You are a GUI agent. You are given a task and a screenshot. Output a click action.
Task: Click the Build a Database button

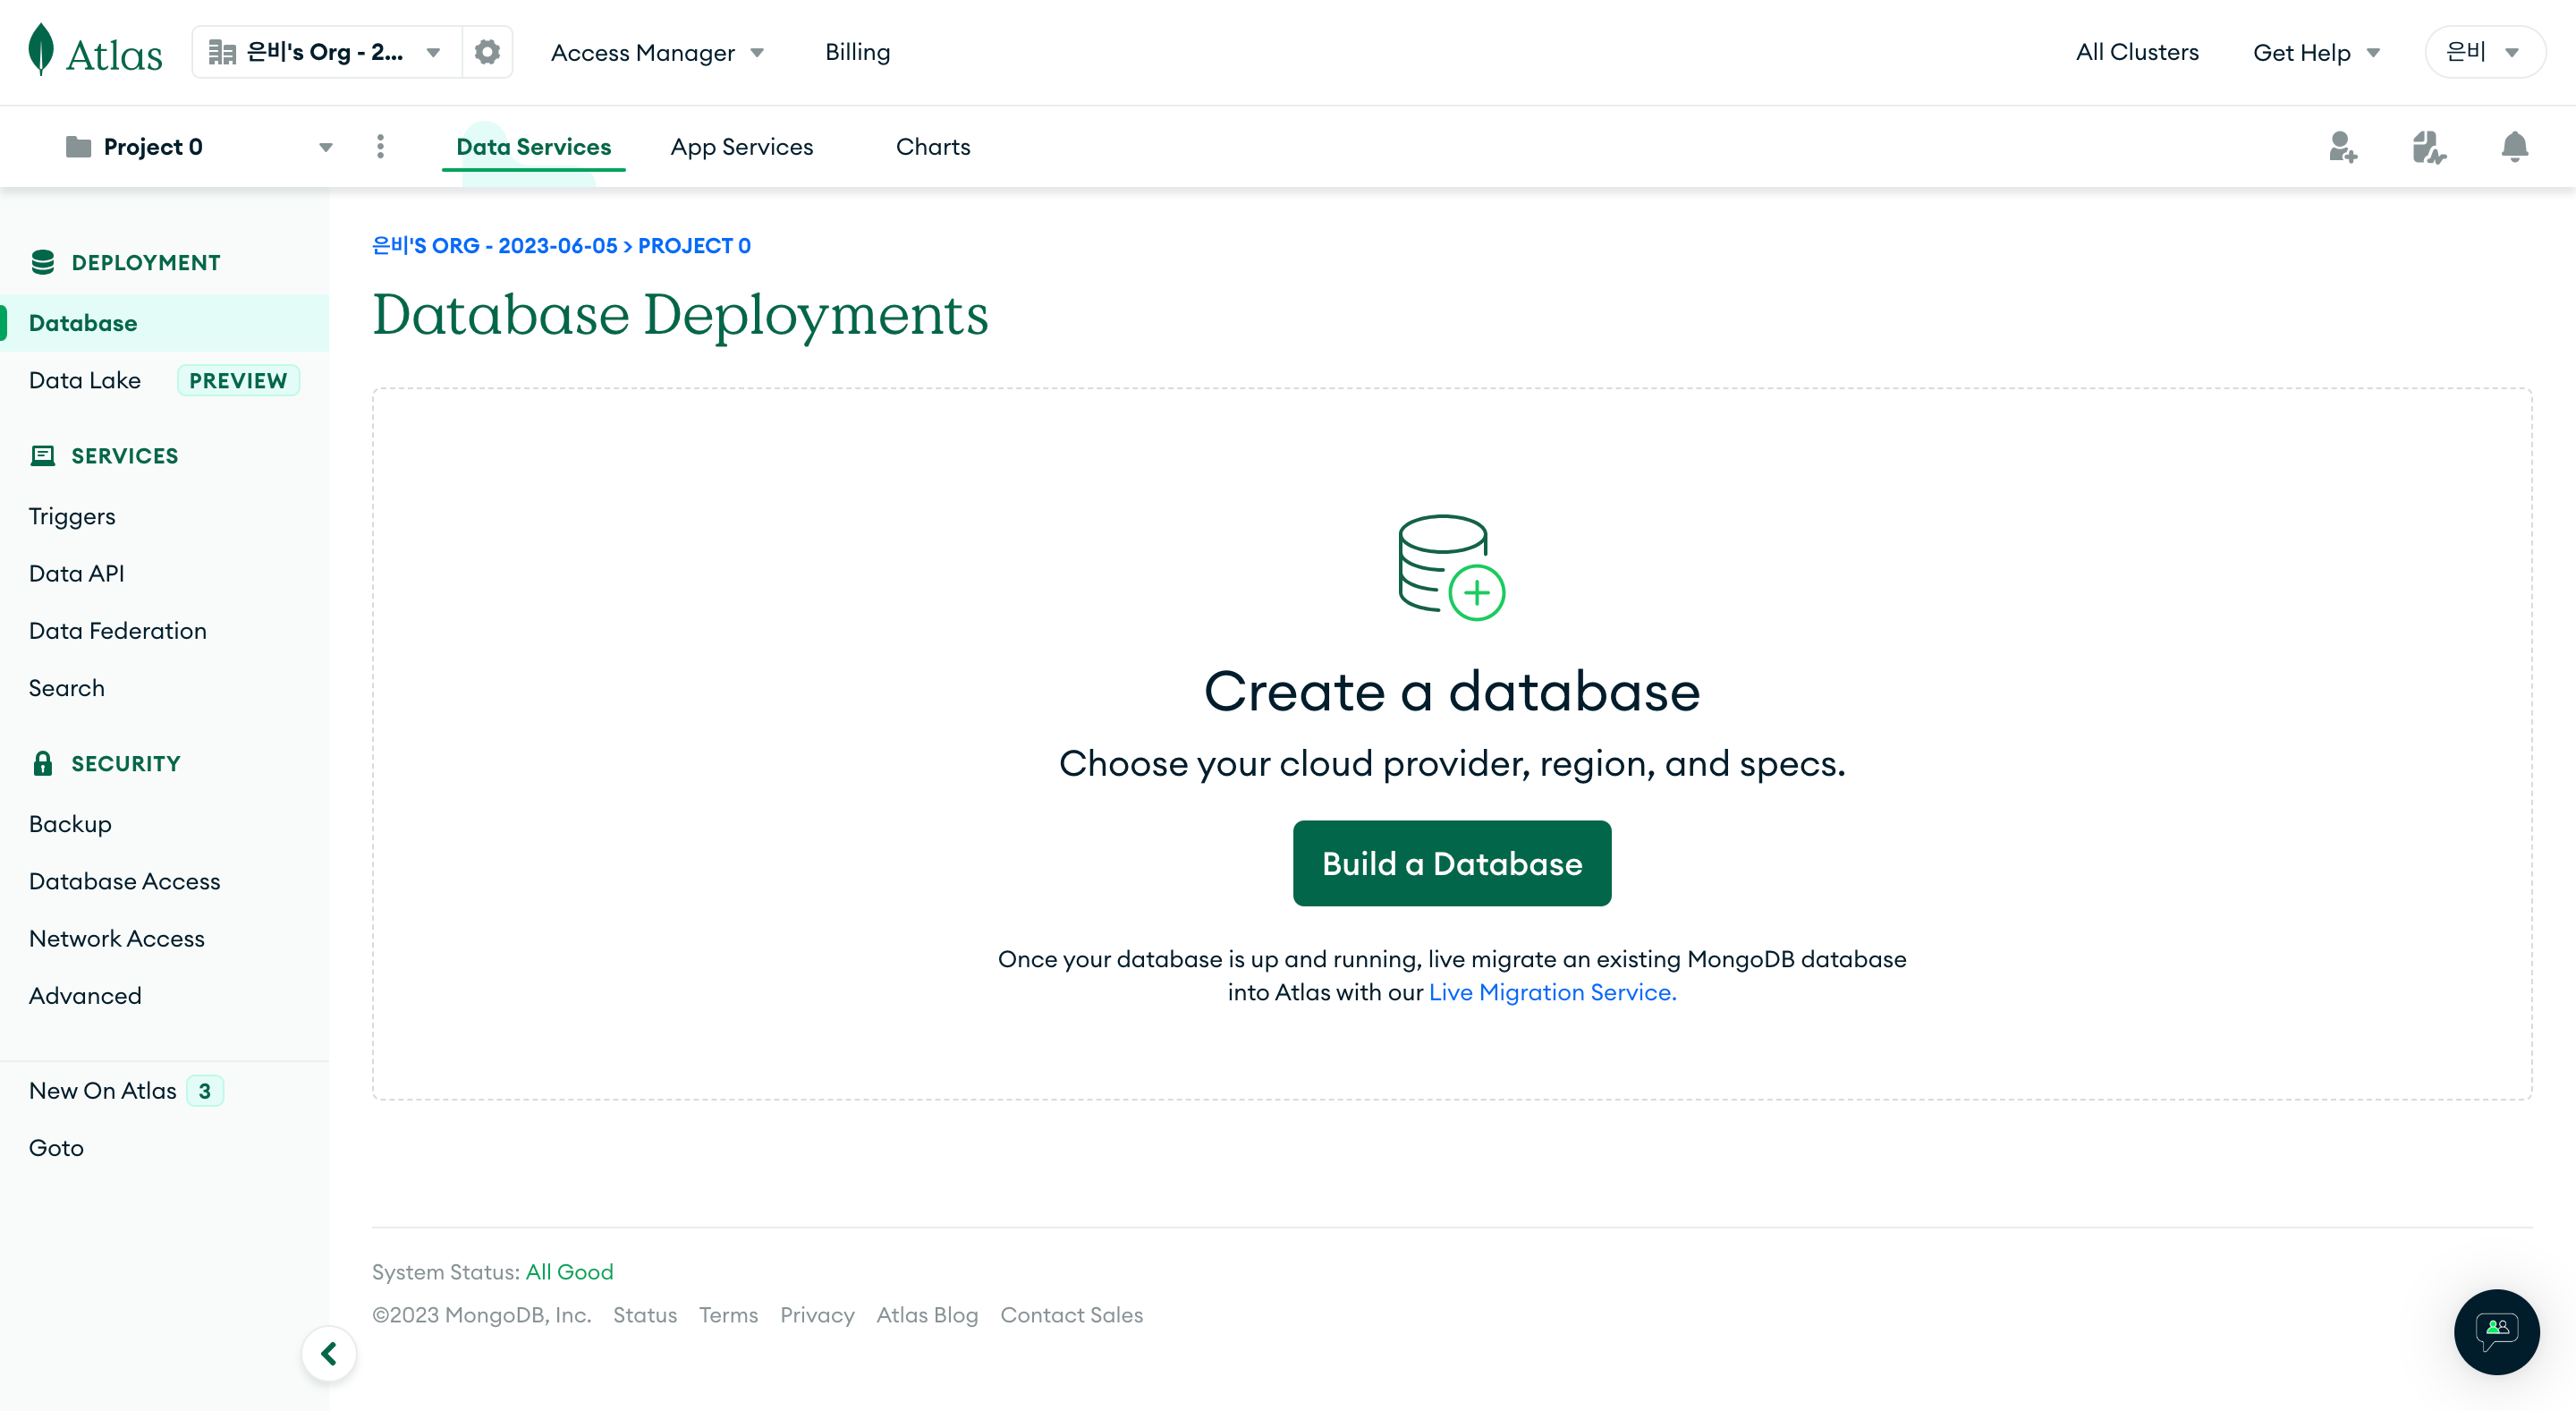tap(1451, 863)
